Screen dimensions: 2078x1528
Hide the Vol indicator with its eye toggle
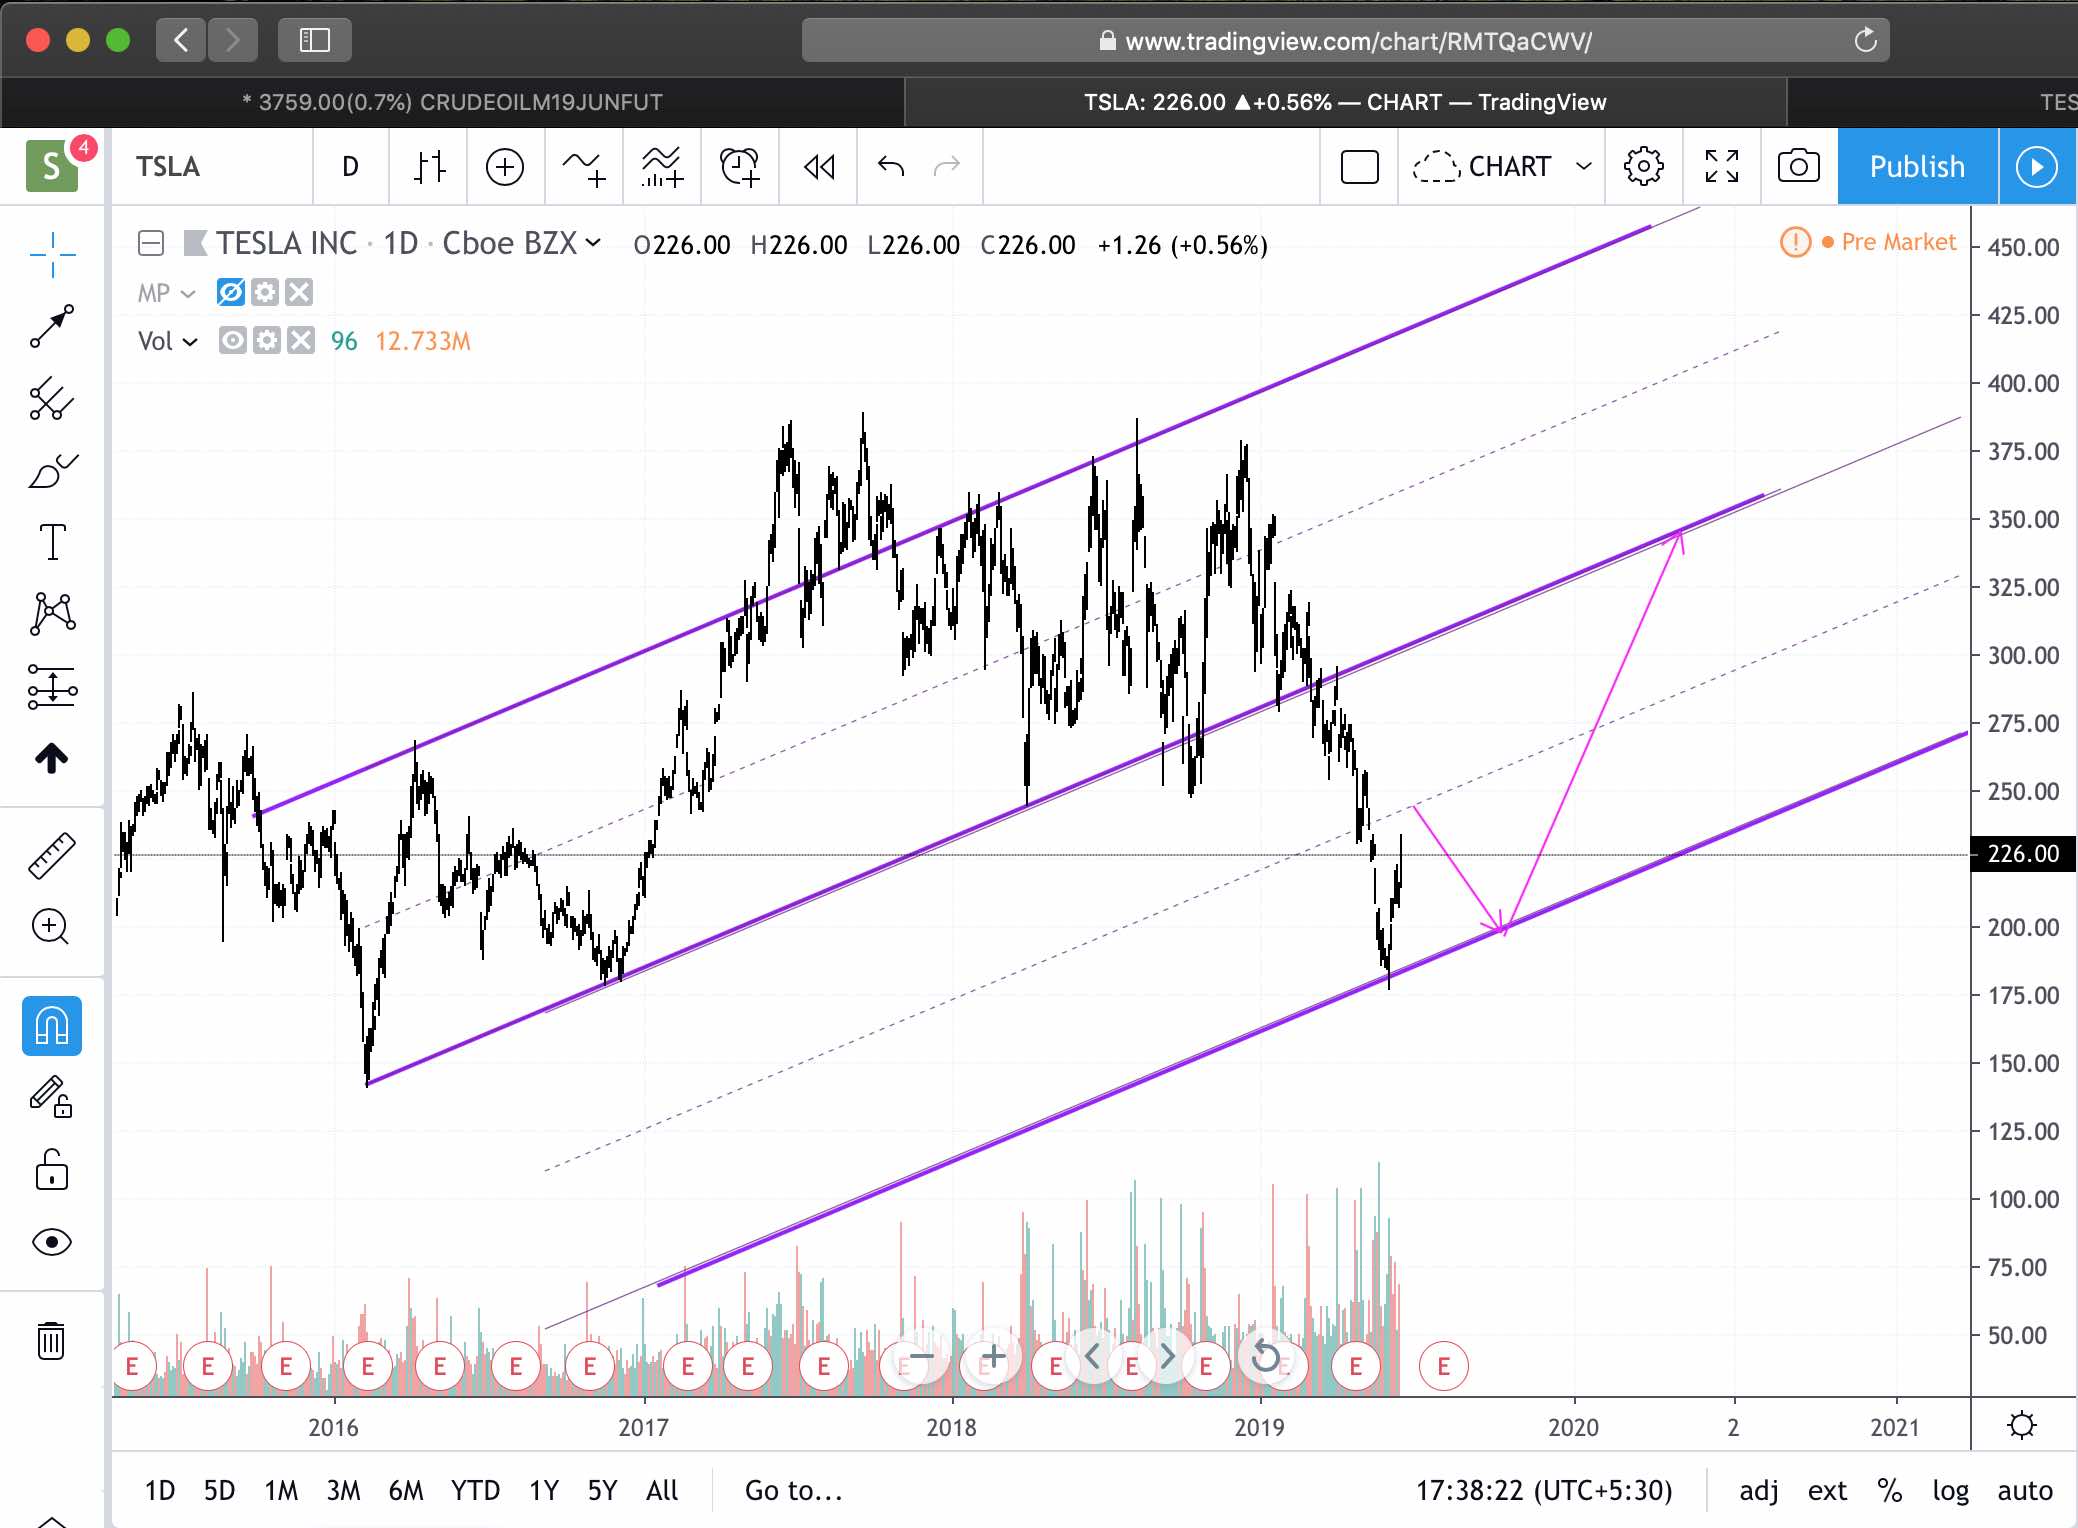click(x=232, y=341)
